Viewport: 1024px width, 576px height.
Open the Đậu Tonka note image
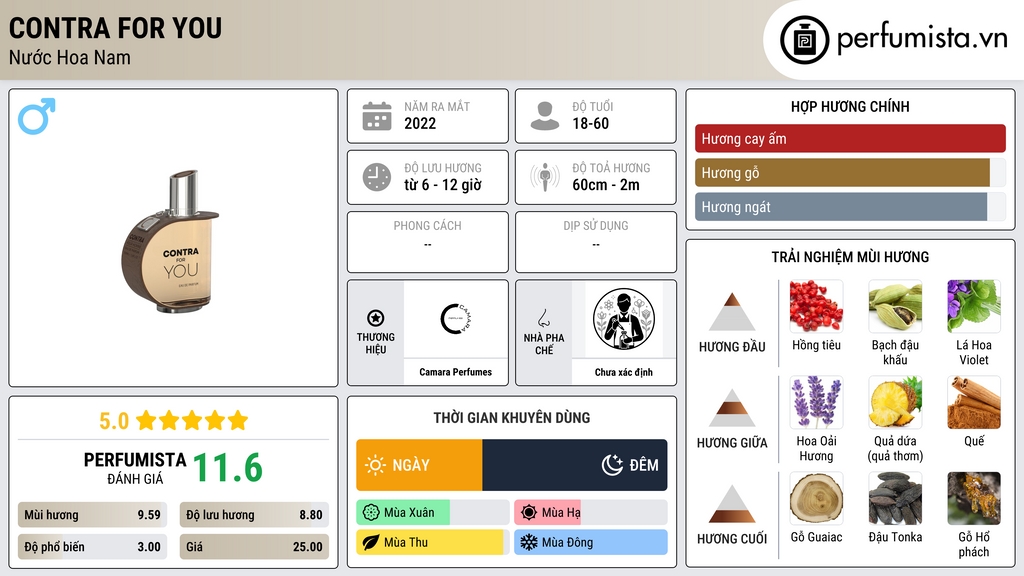895,498
